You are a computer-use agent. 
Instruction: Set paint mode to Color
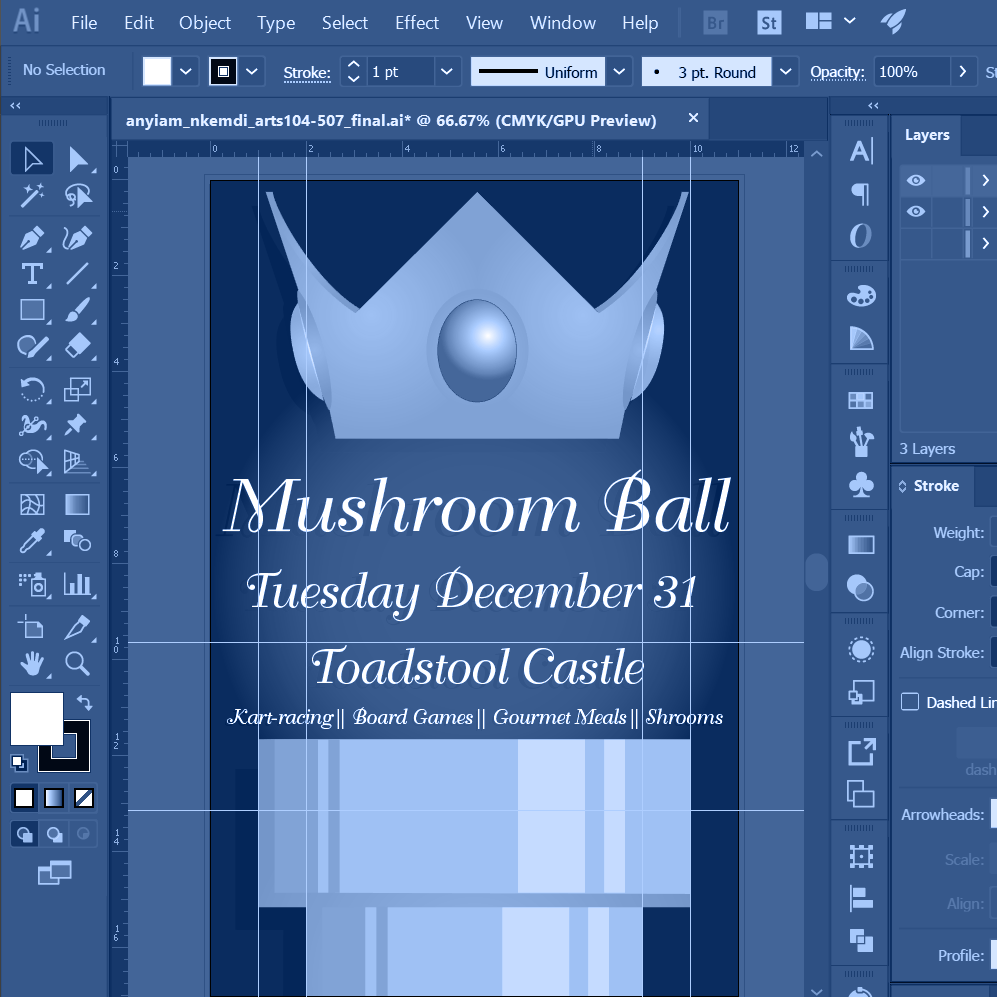pos(24,797)
